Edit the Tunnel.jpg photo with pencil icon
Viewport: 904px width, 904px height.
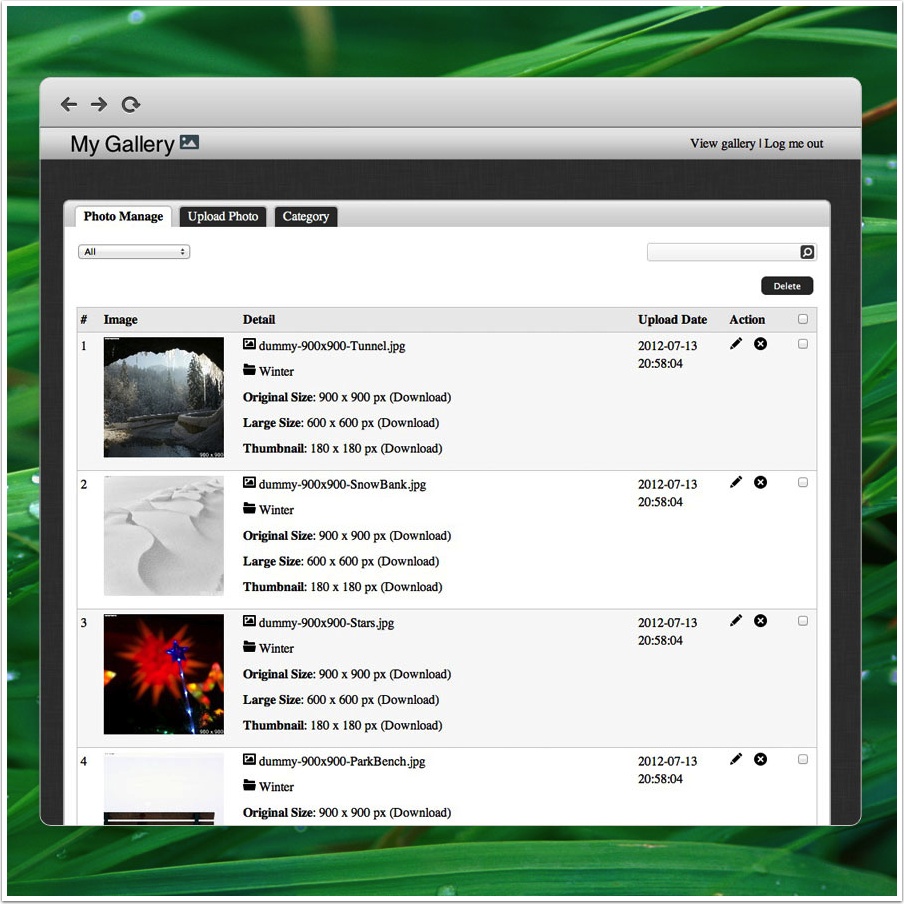click(x=736, y=344)
